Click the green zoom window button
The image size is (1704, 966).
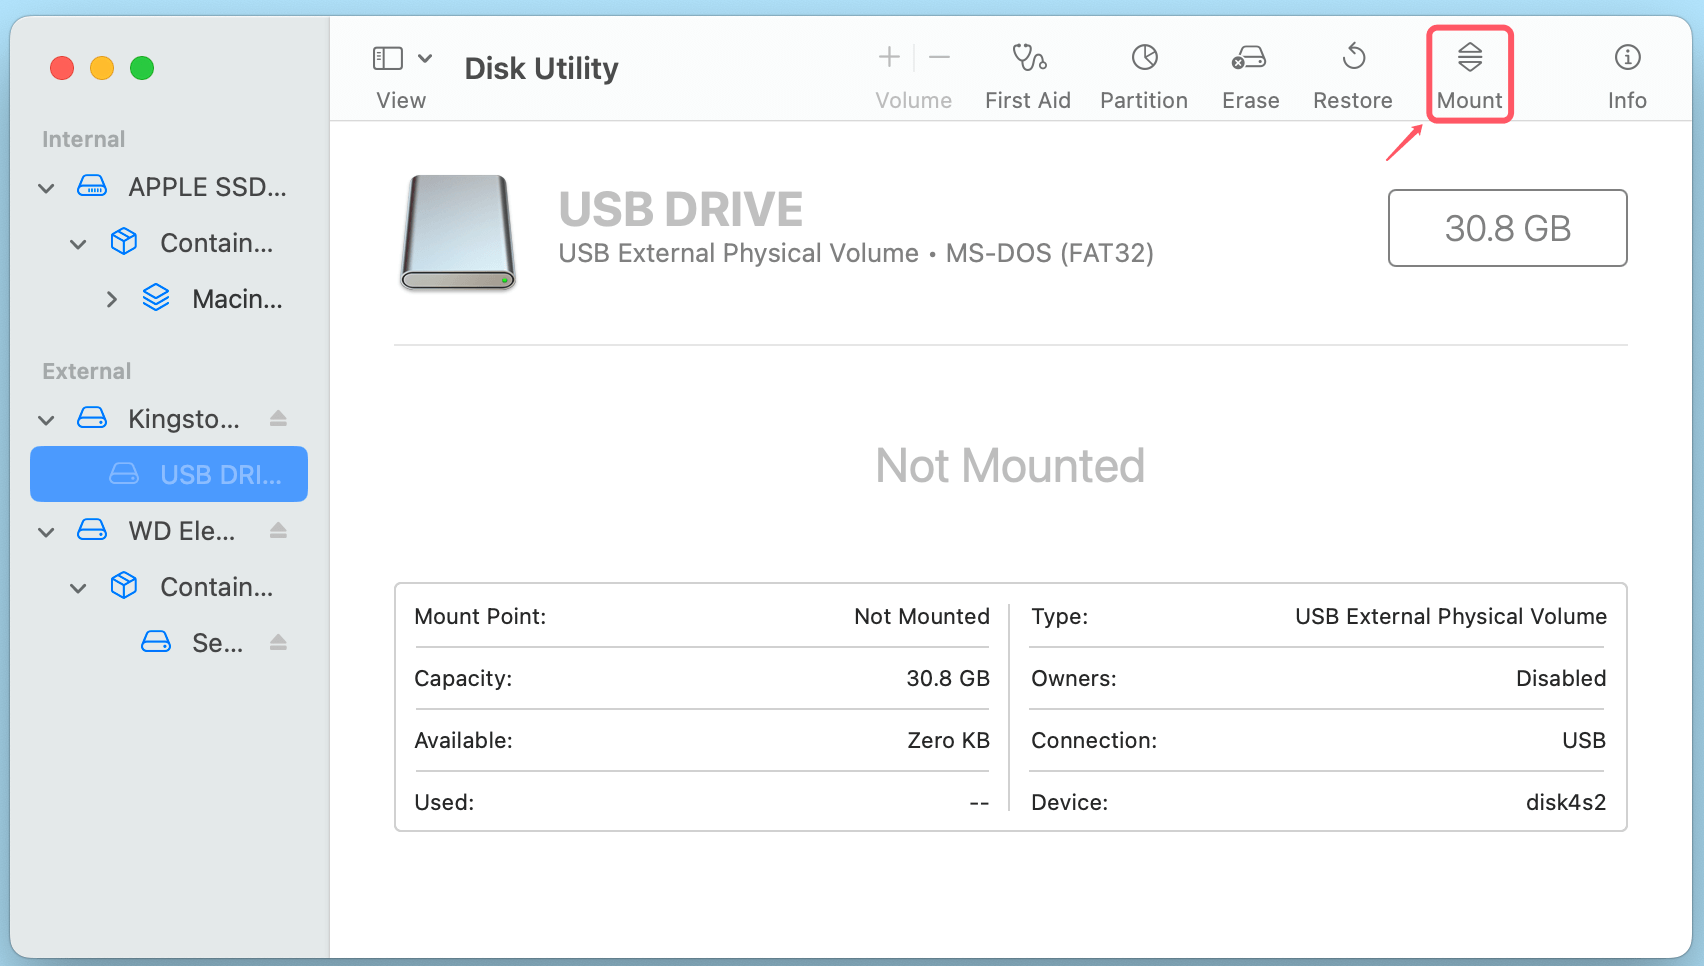142,68
